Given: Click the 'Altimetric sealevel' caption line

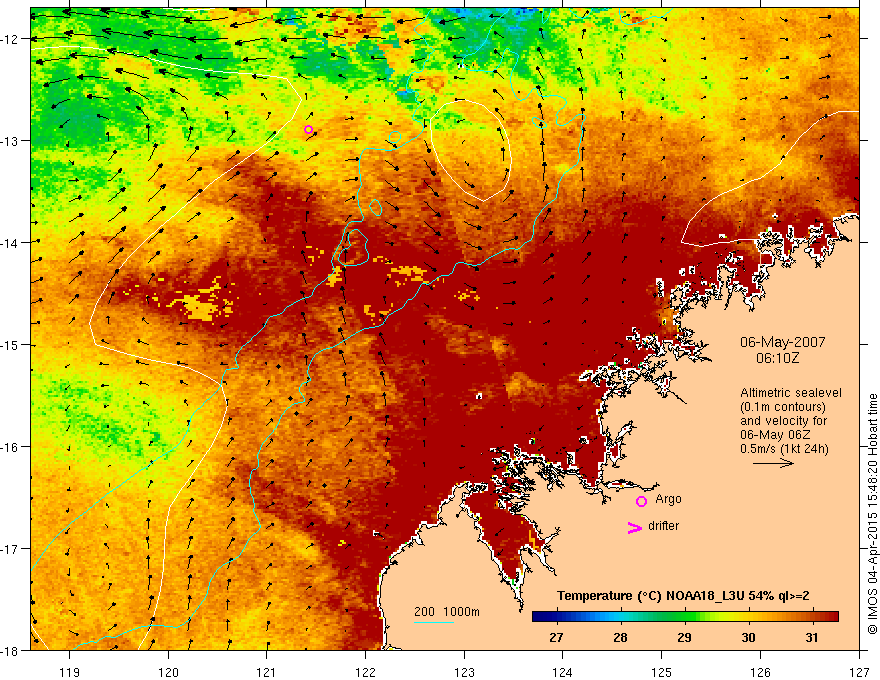Looking at the screenshot, I should tap(791, 393).
